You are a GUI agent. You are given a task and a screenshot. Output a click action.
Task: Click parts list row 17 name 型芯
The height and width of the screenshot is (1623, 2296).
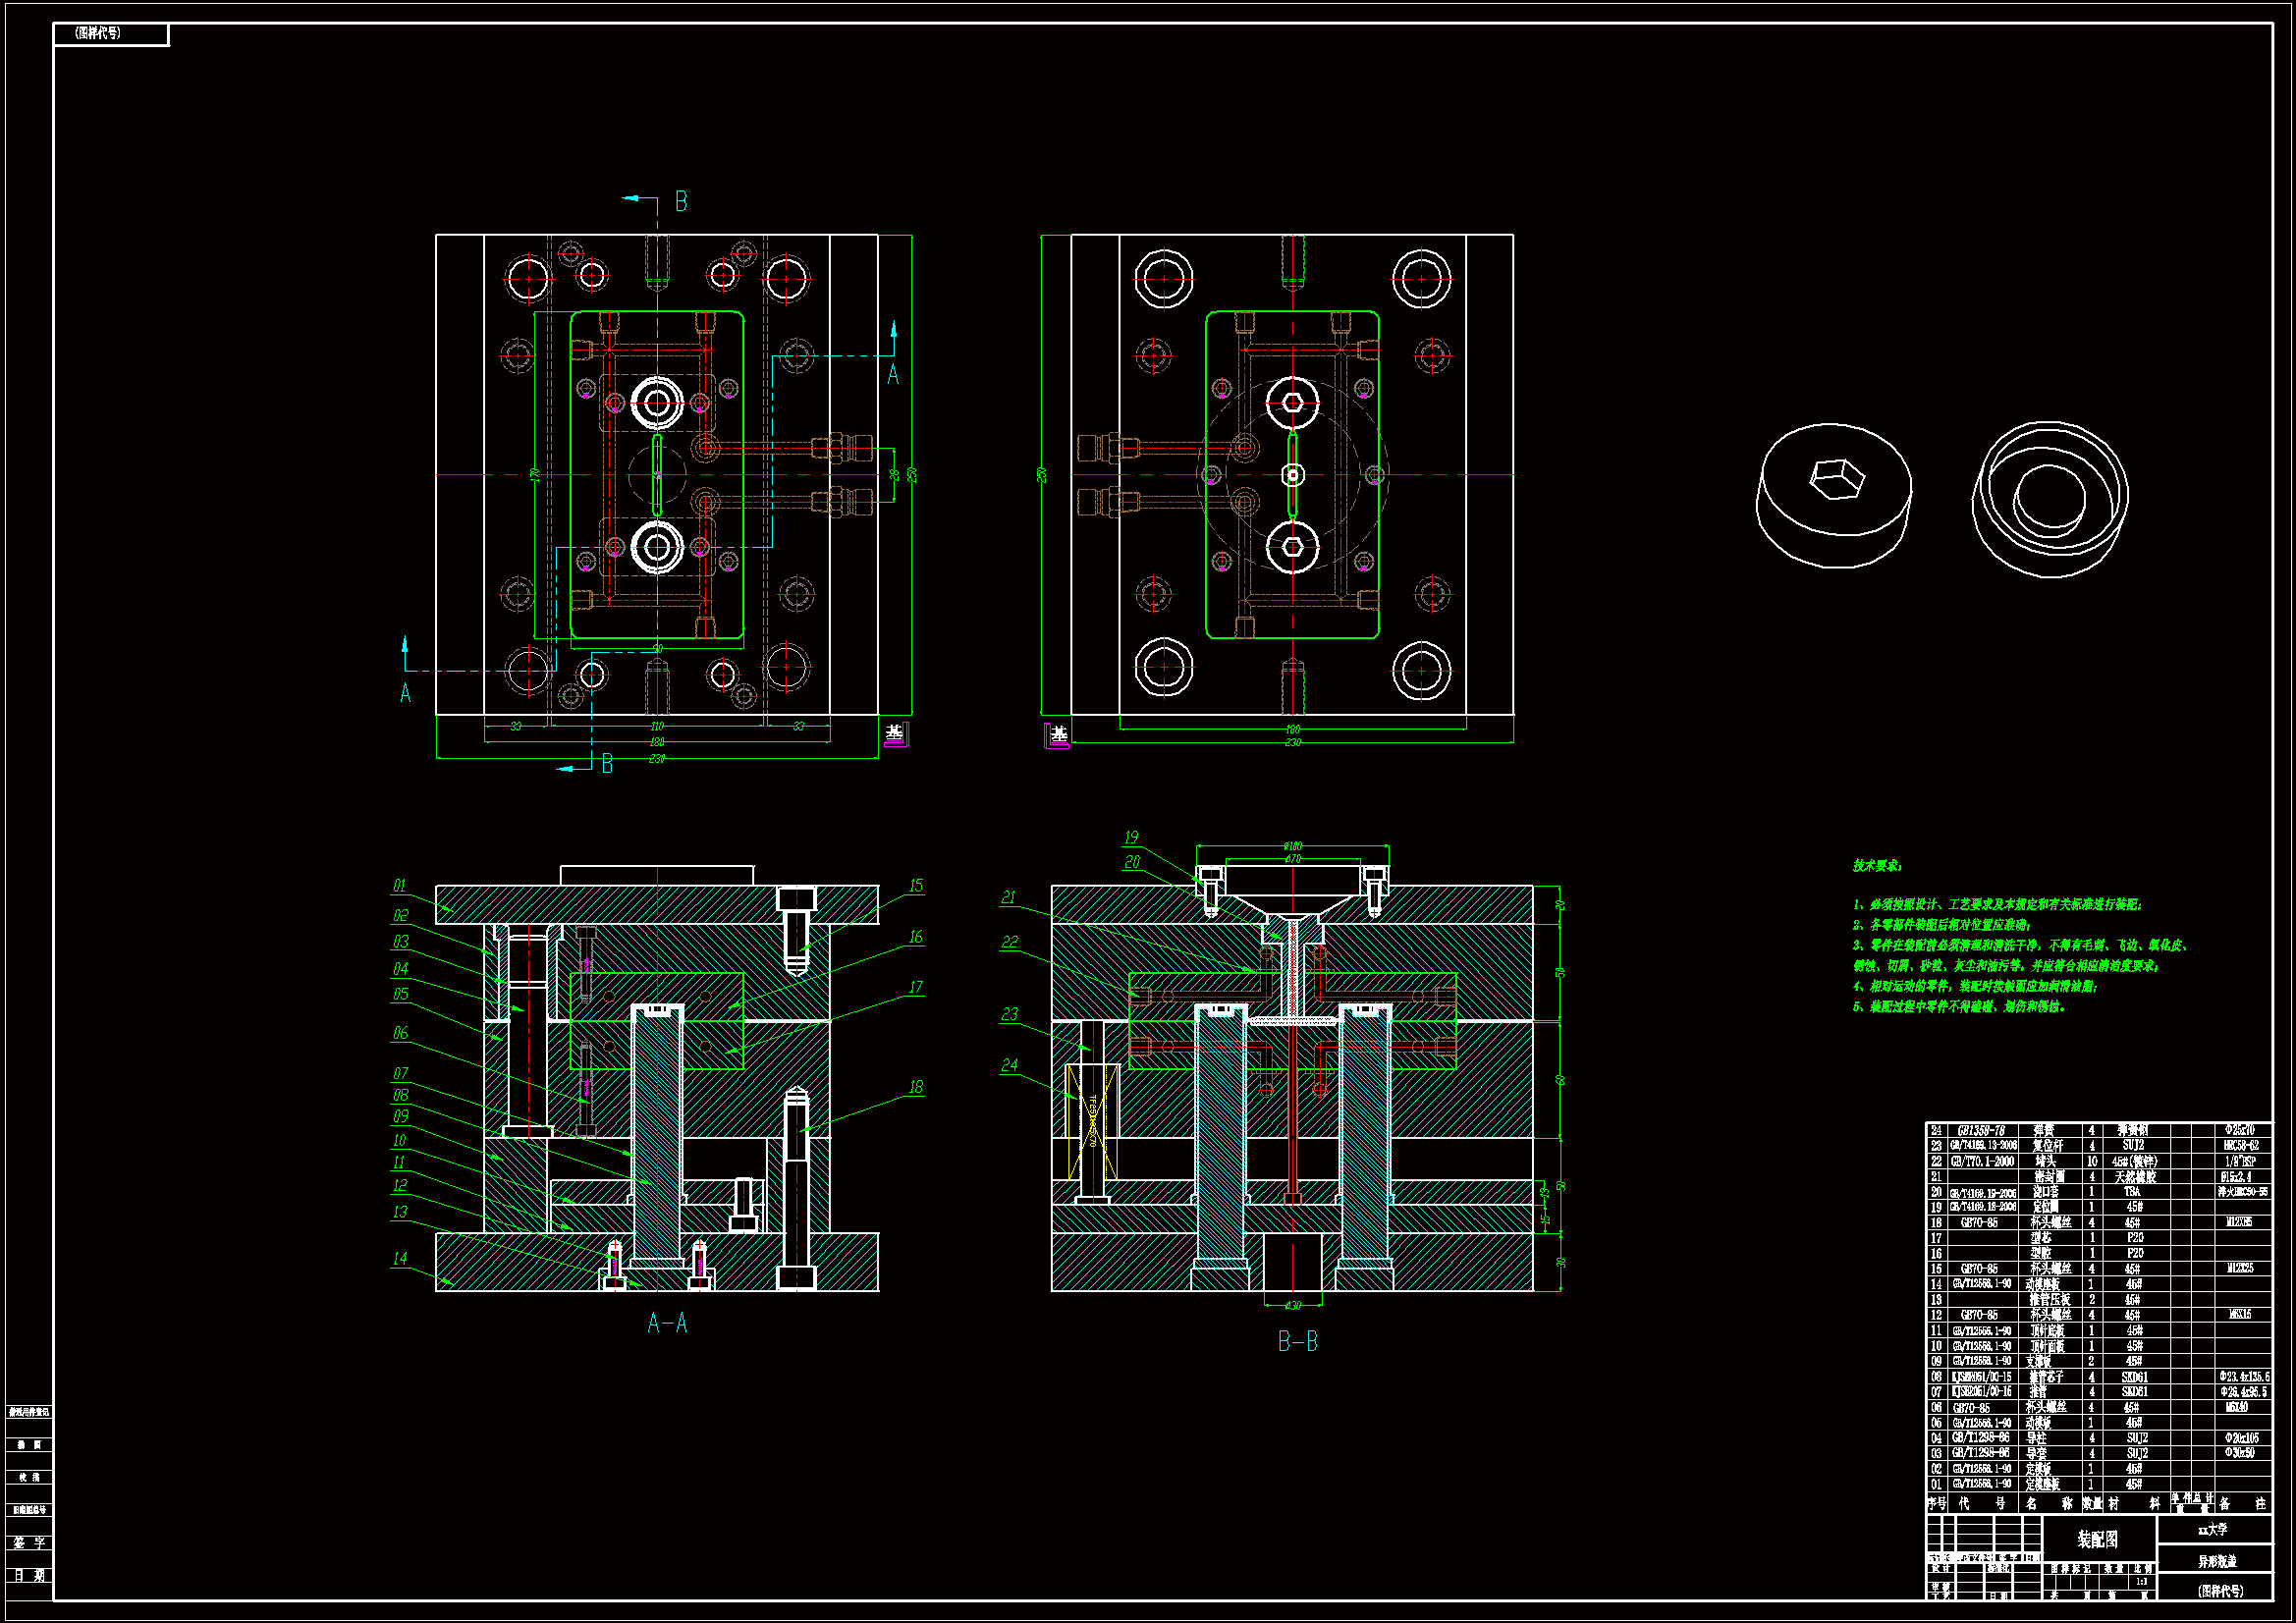coord(2041,1238)
